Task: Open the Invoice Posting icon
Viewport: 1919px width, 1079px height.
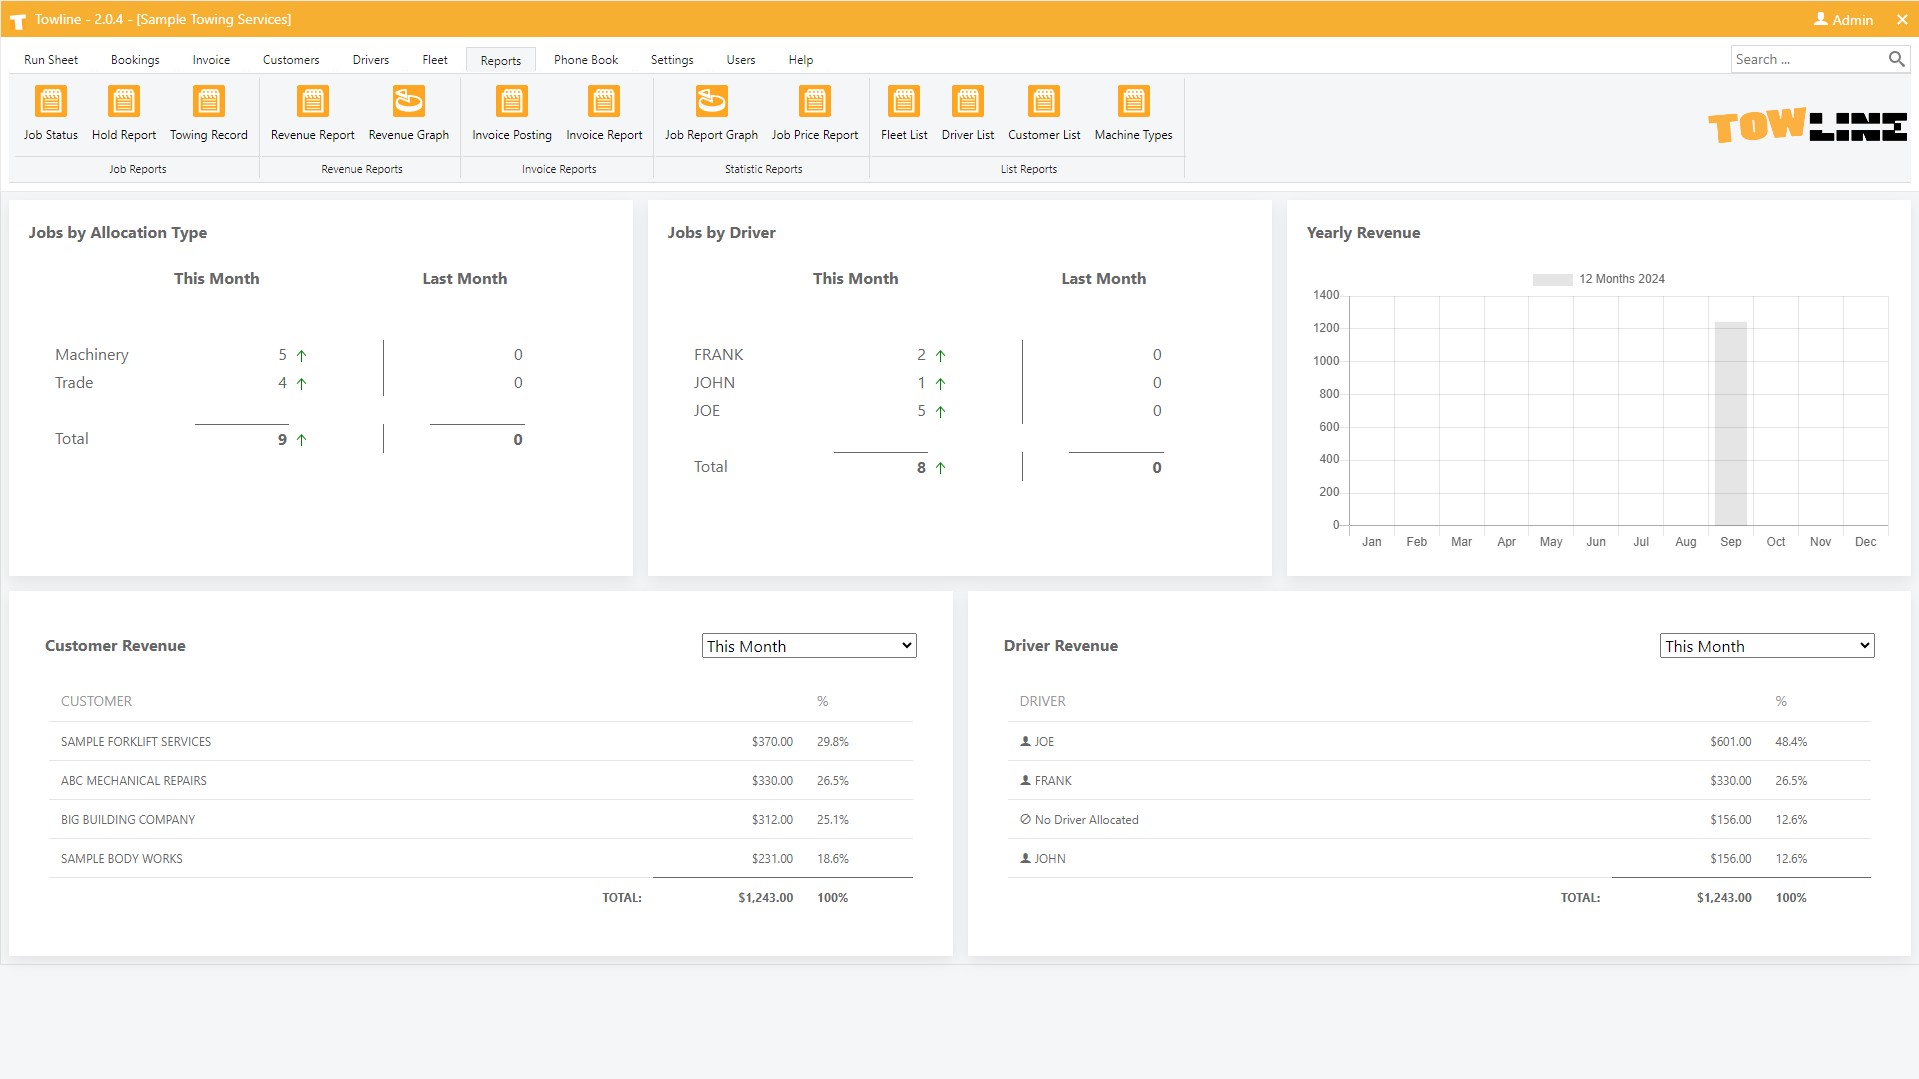Action: tap(511, 102)
